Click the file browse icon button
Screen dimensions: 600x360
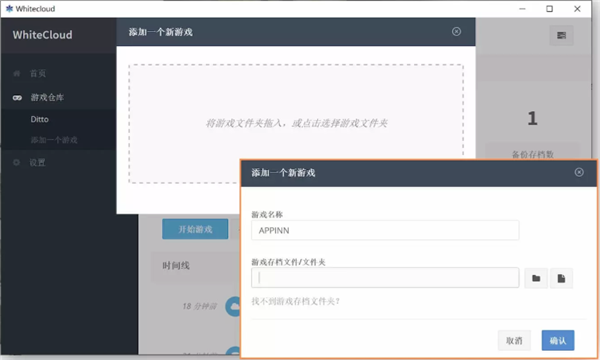pyautogui.click(x=561, y=278)
